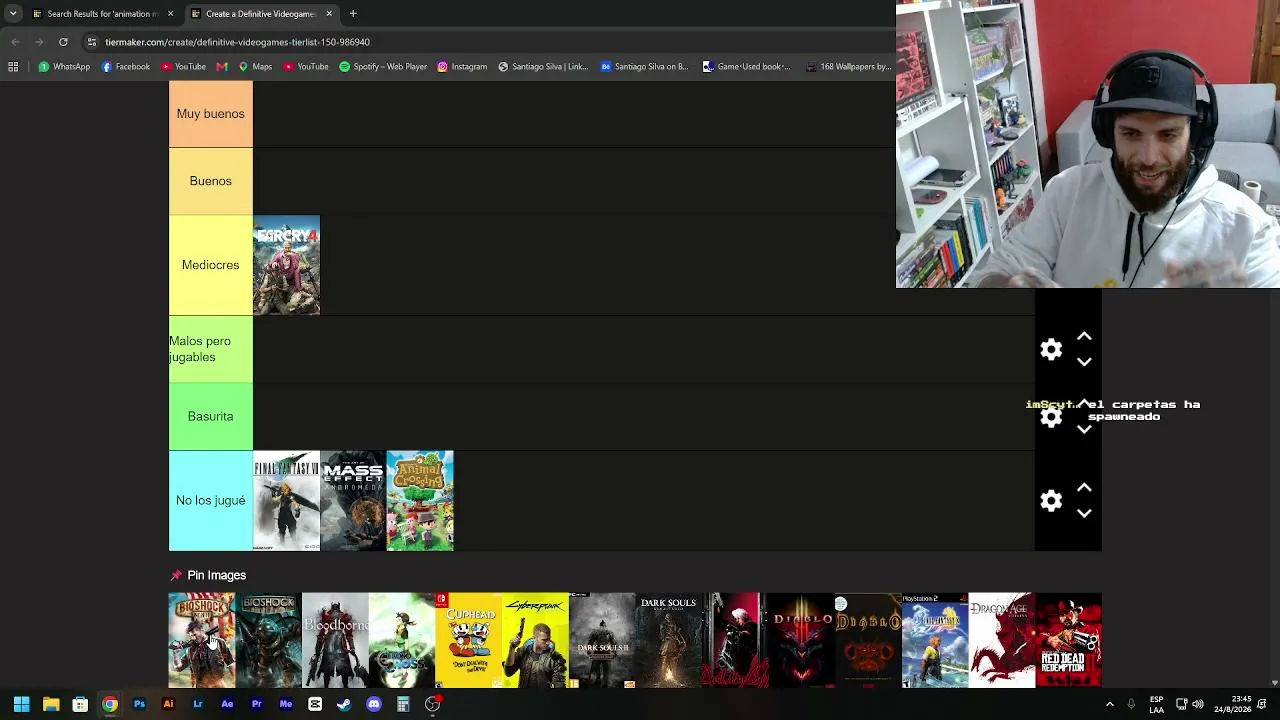This screenshot has height=720, width=1280.
Task: Launch Photoshop from the taskbar
Action: pos(139,704)
